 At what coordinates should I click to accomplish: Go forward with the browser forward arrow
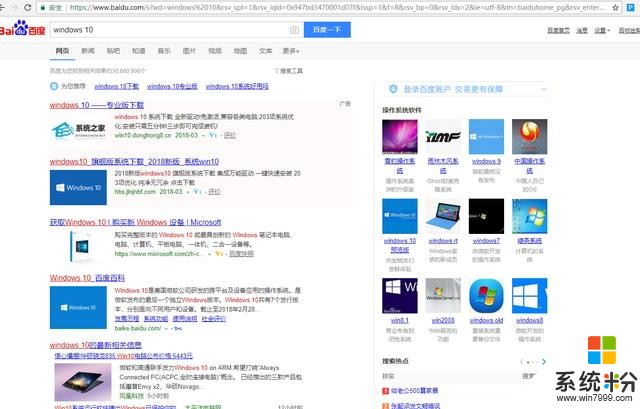tap(15, 7)
